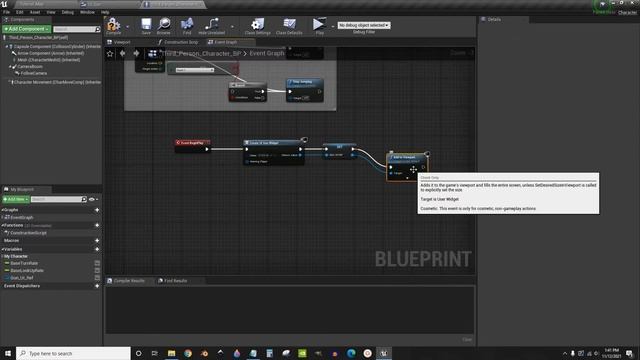Add a new function with Functions plus

[x=97, y=225]
